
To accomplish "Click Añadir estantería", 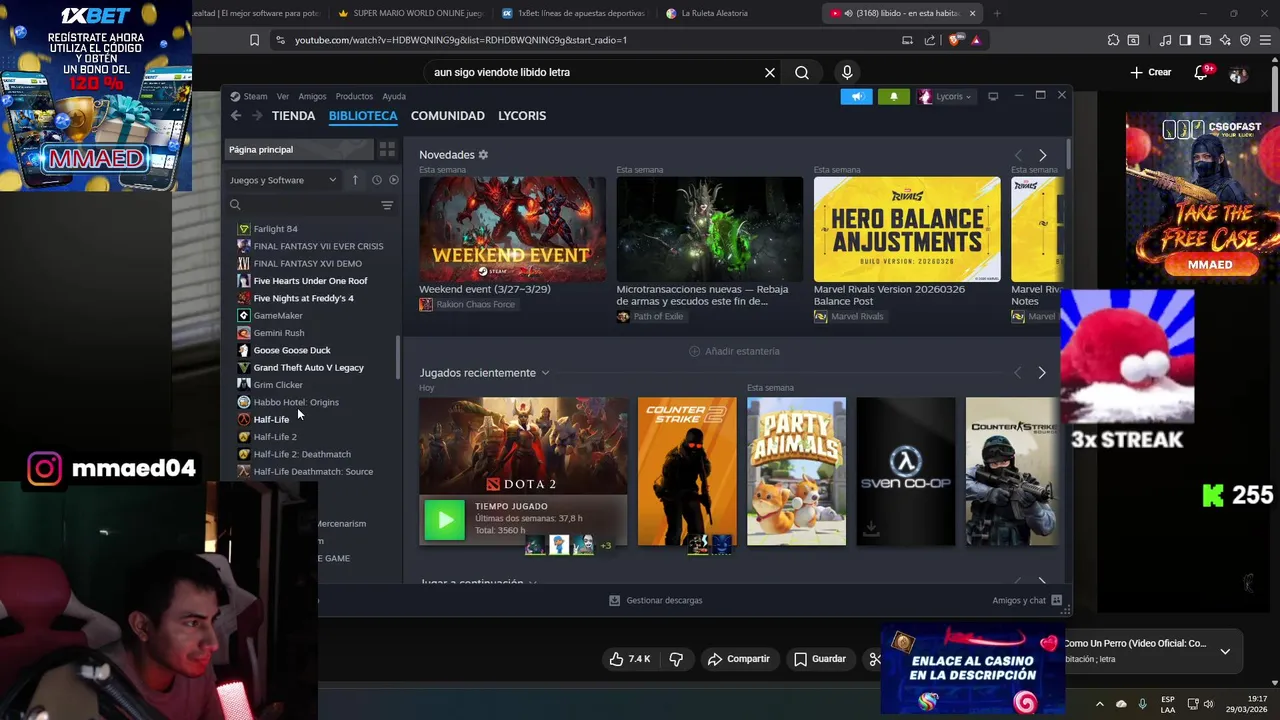I will point(735,351).
